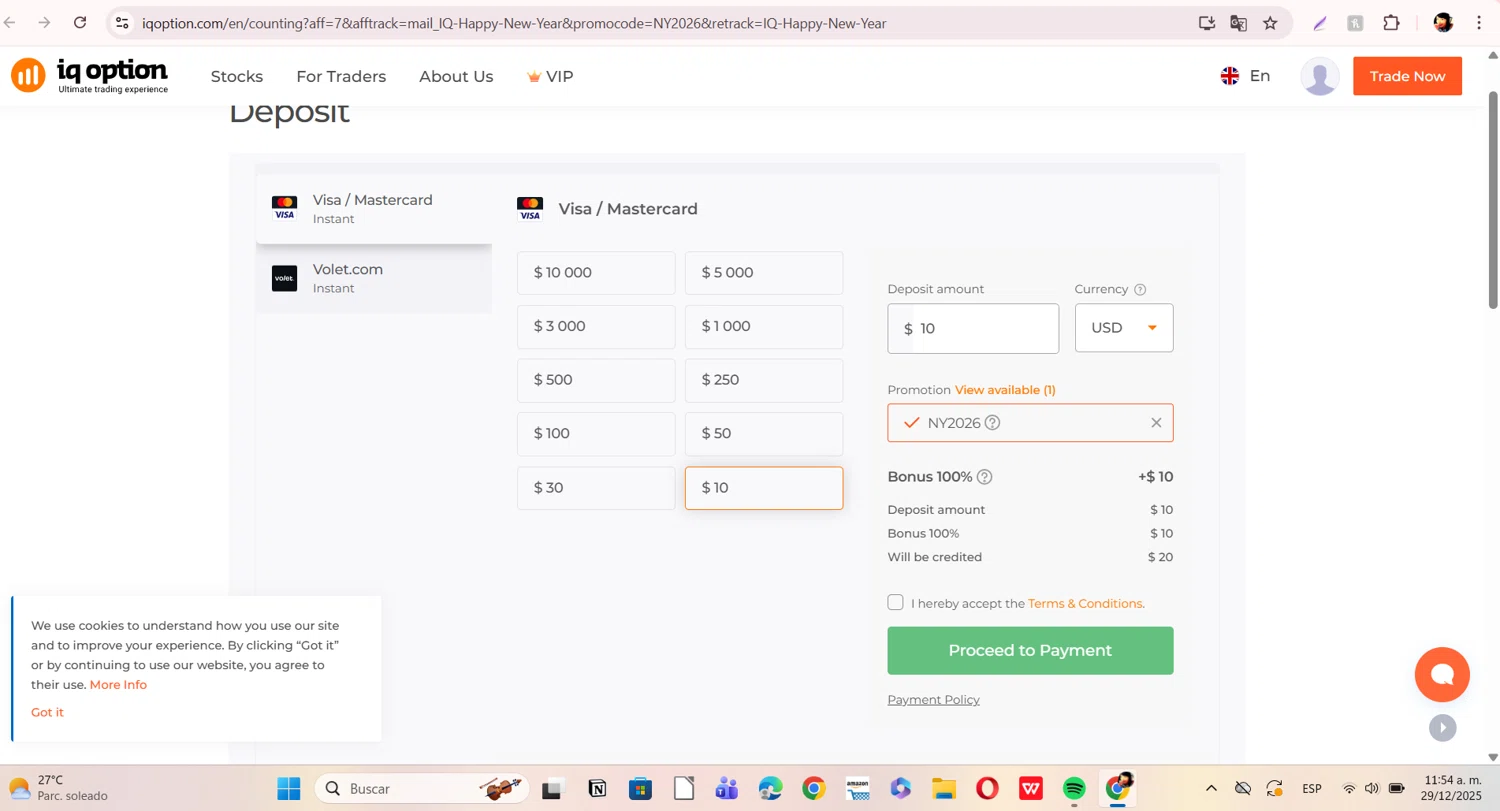This screenshot has width=1500, height=811.
Task: Click the install app icon in the address bar
Action: click(x=1207, y=23)
